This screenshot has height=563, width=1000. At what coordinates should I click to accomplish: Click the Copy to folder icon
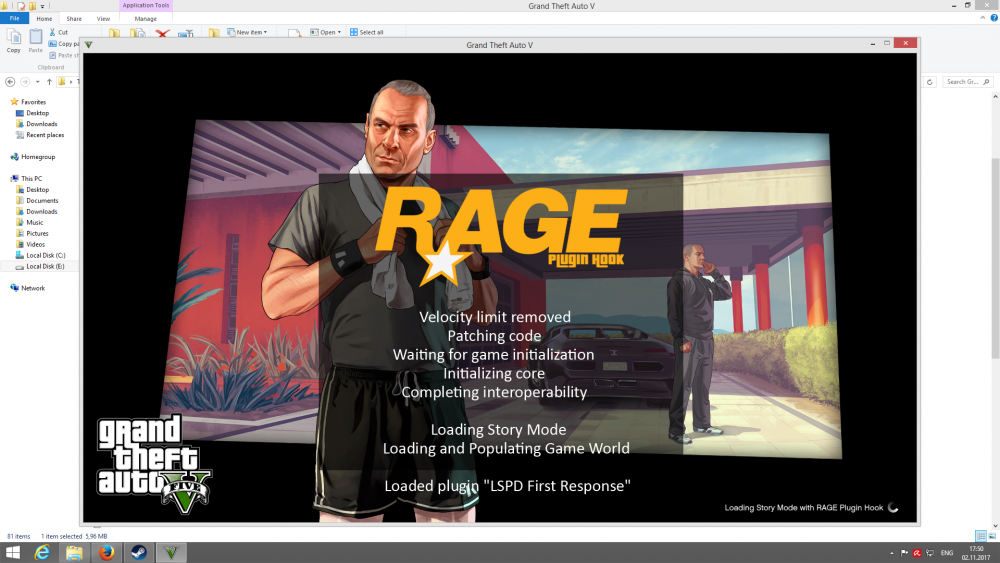pos(138,33)
